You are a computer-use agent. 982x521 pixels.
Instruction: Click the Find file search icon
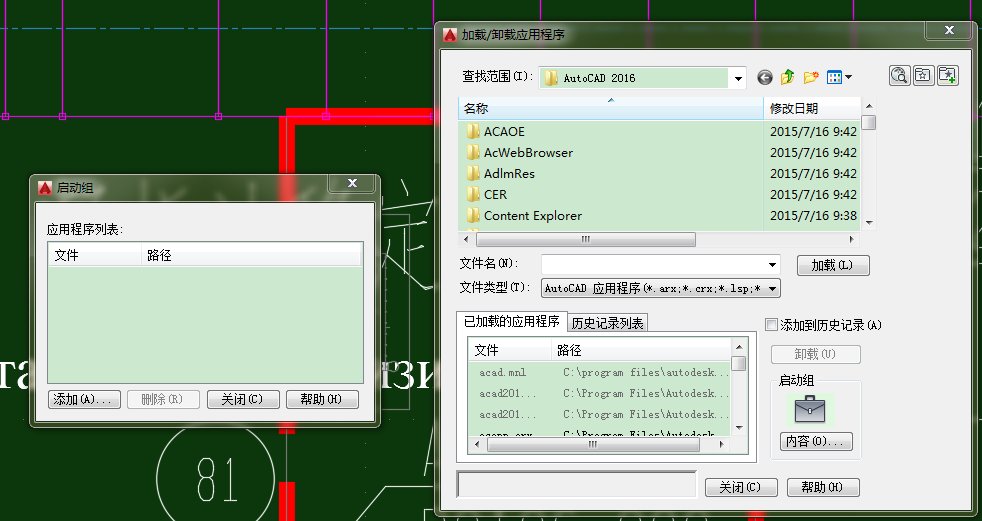click(x=899, y=75)
